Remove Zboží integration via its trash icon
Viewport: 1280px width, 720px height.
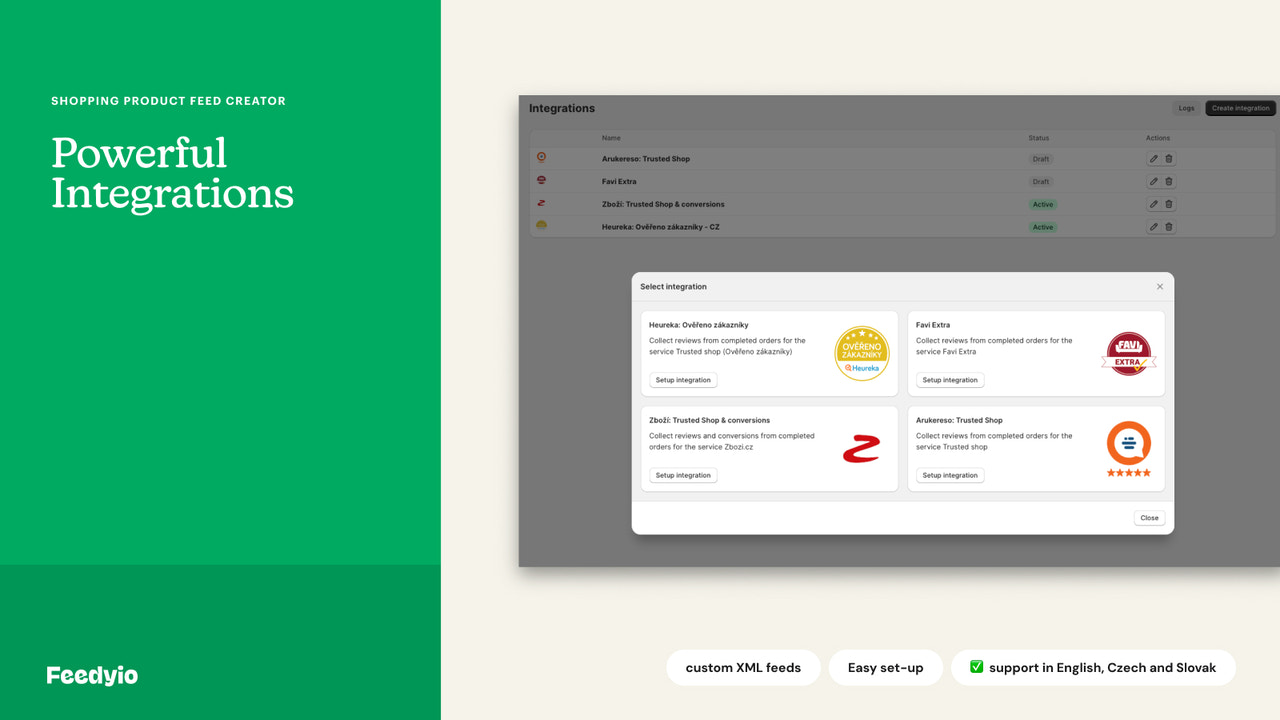pyautogui.click(x=1168, y=203)
